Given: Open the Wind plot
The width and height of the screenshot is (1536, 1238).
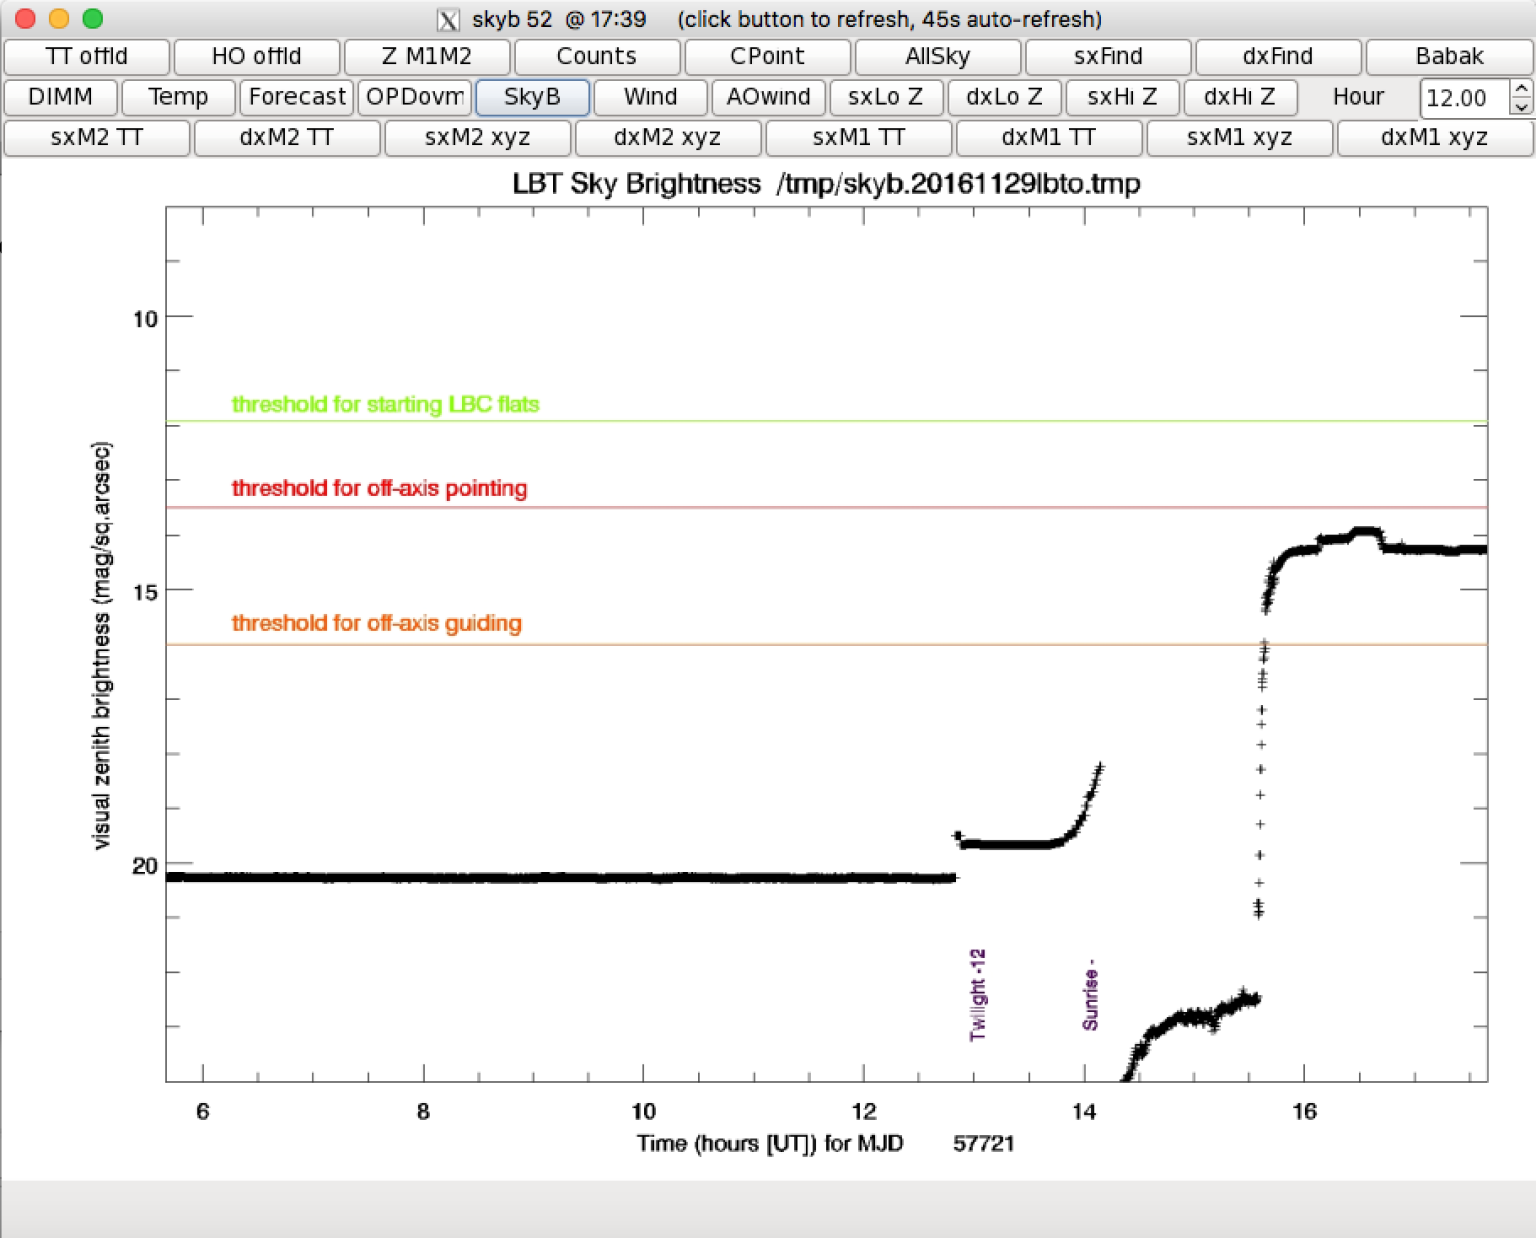Looking at the screenshot, I should 651,97.
